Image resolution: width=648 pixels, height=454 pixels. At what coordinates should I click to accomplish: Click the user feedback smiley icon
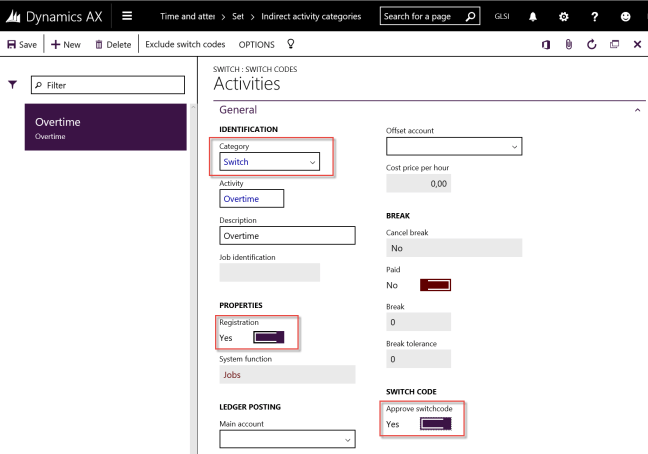coord(626,16)
